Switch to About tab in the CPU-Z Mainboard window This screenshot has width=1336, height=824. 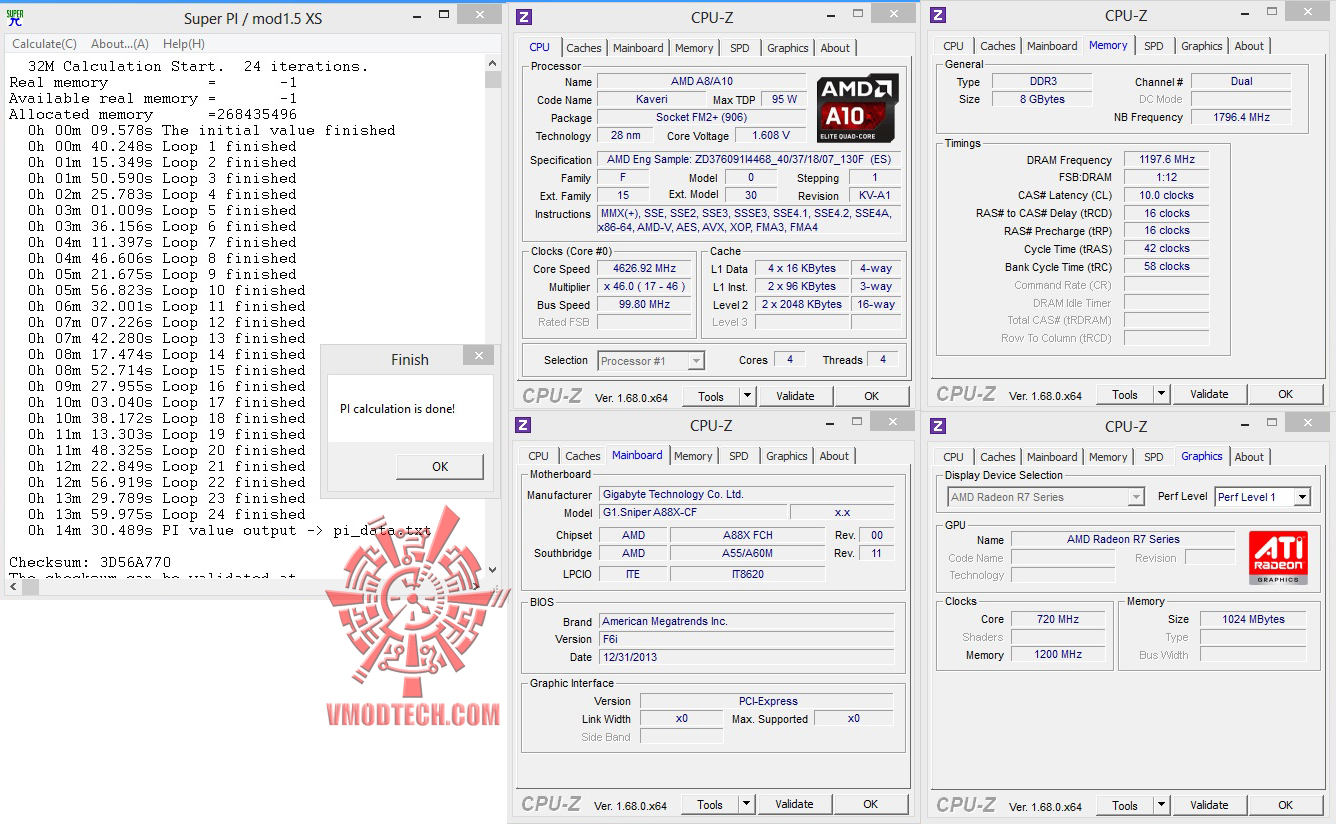834,456
